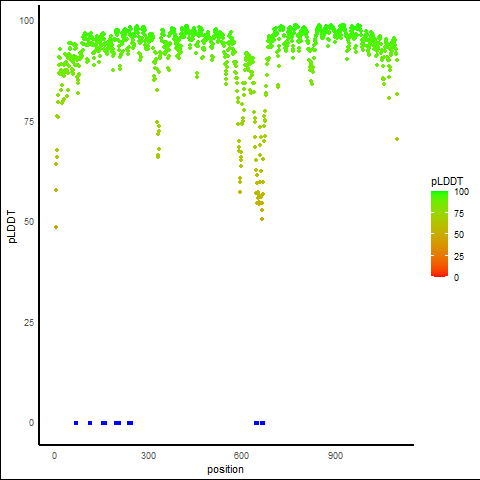Click the pLDDT gradient color bar

[439, 234]
